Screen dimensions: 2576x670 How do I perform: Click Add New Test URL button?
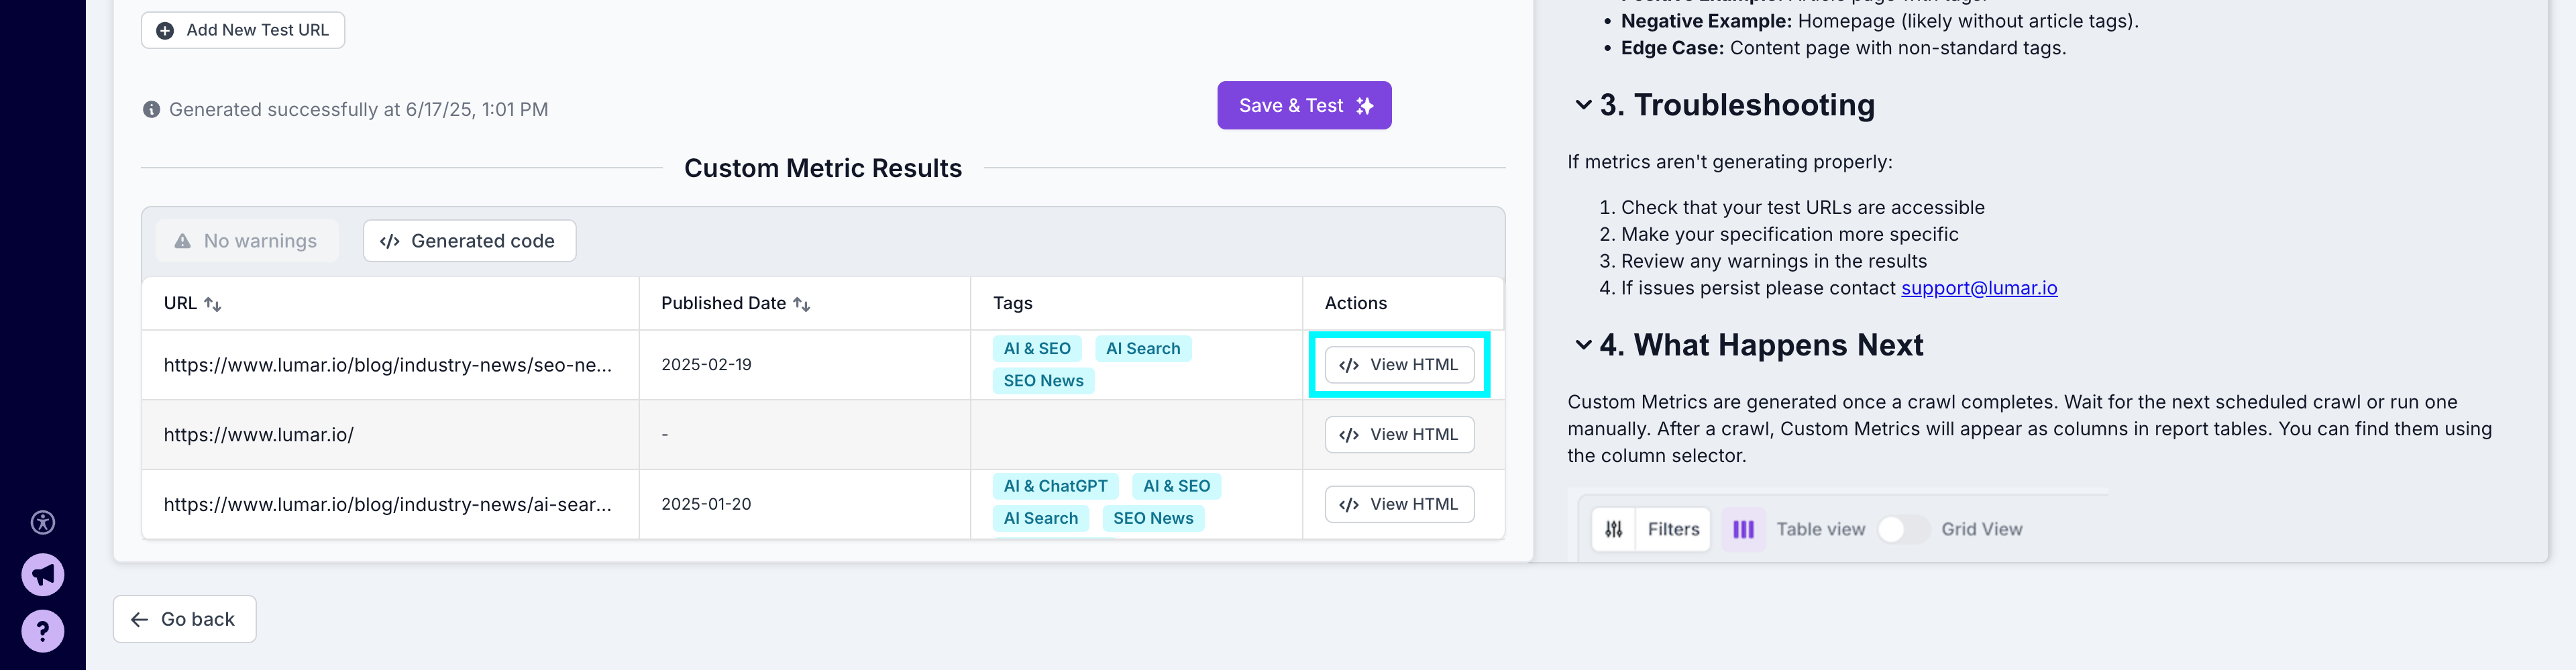[243, 30]
